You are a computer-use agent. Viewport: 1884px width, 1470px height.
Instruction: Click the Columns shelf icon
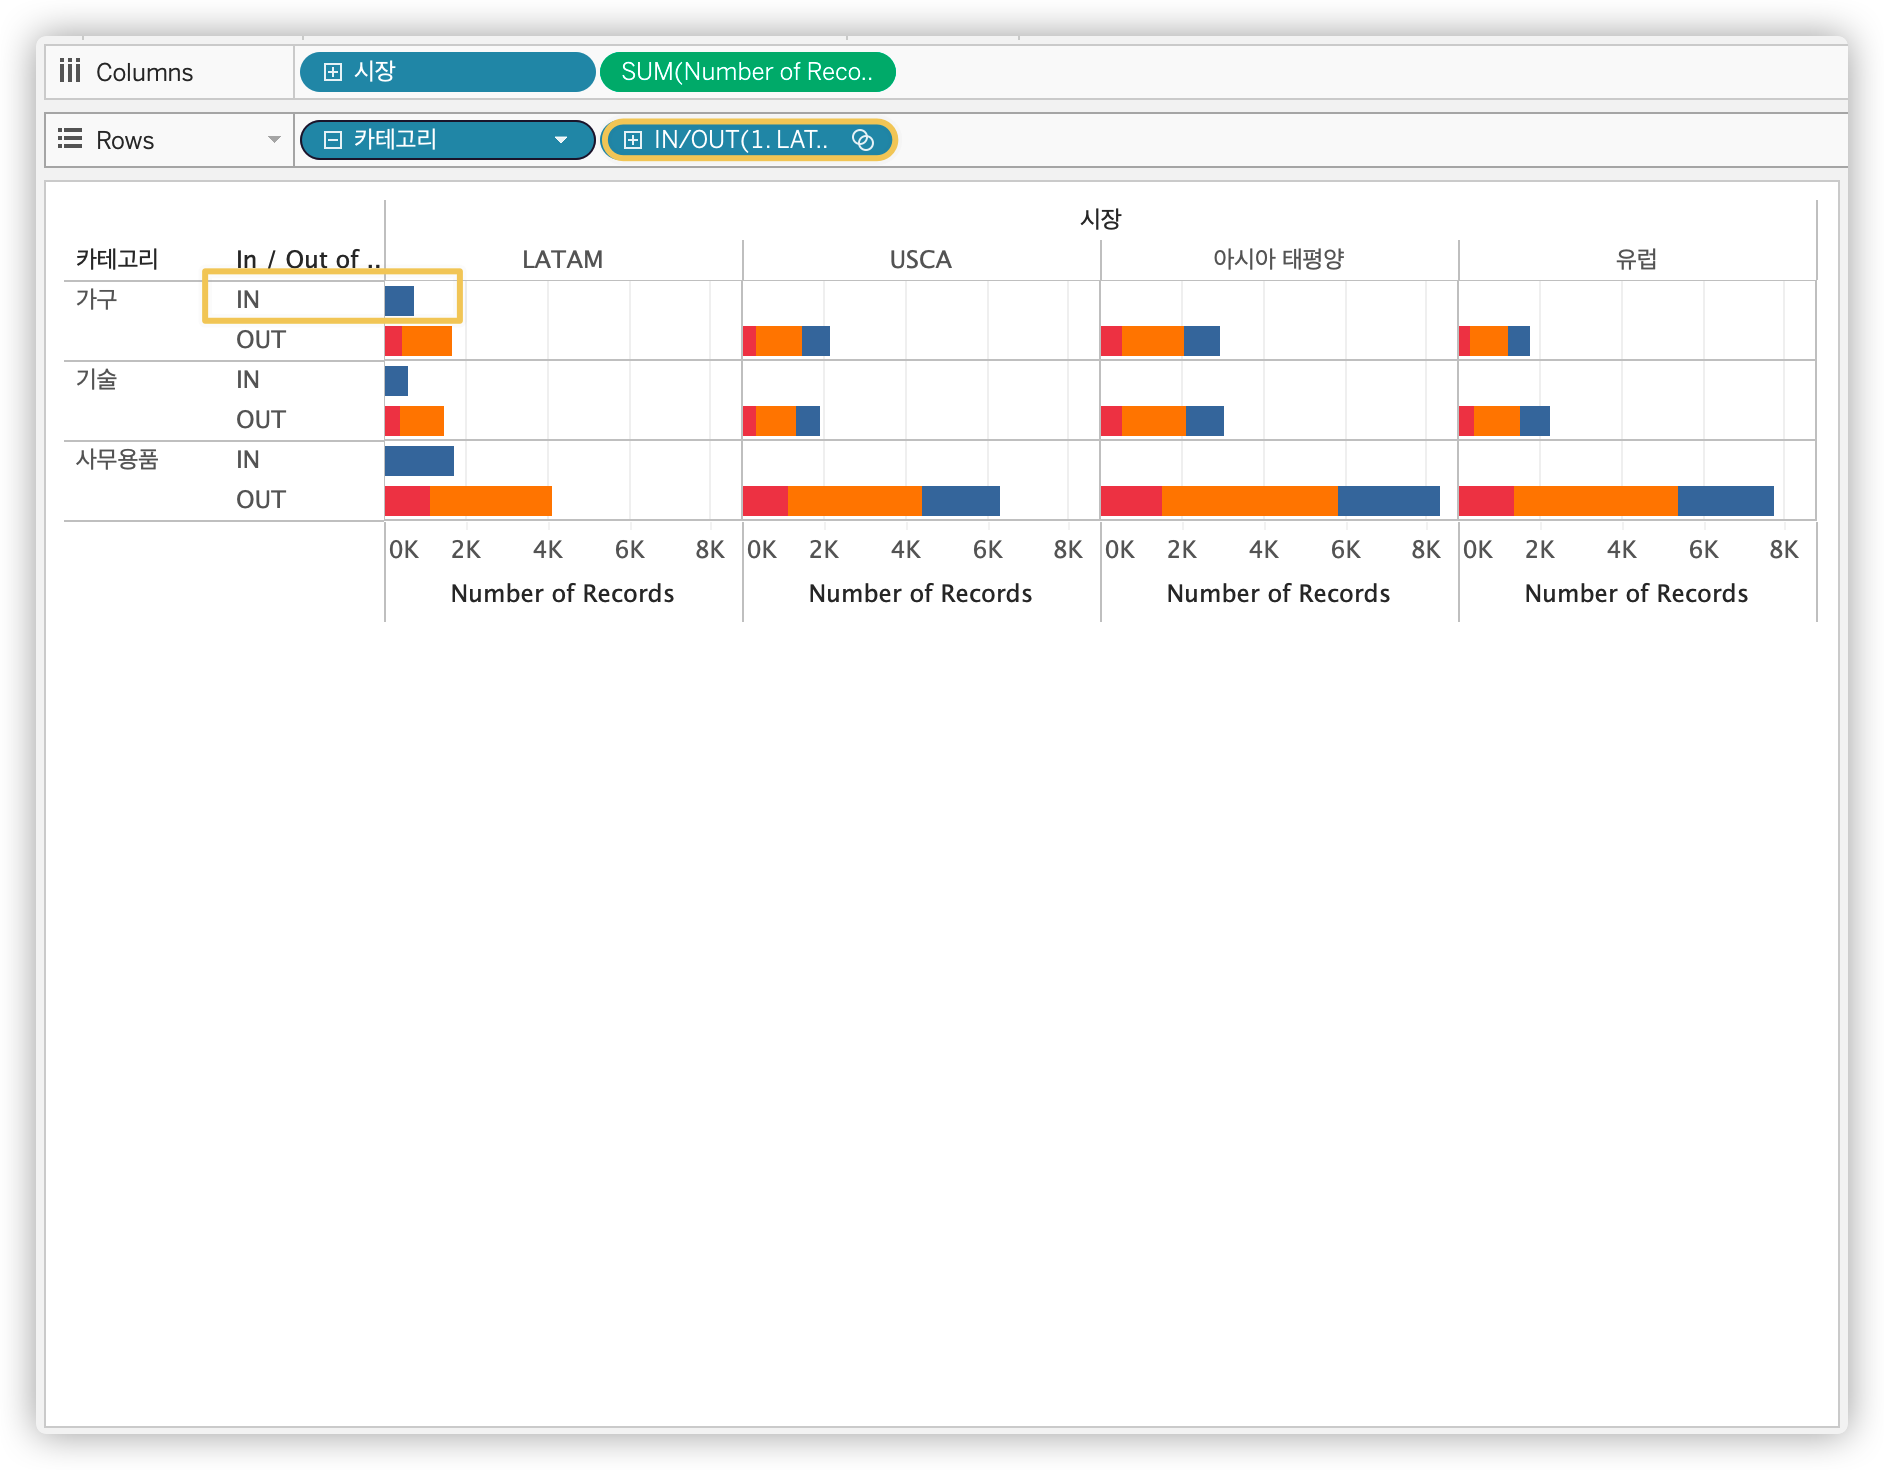coord(70,71)
